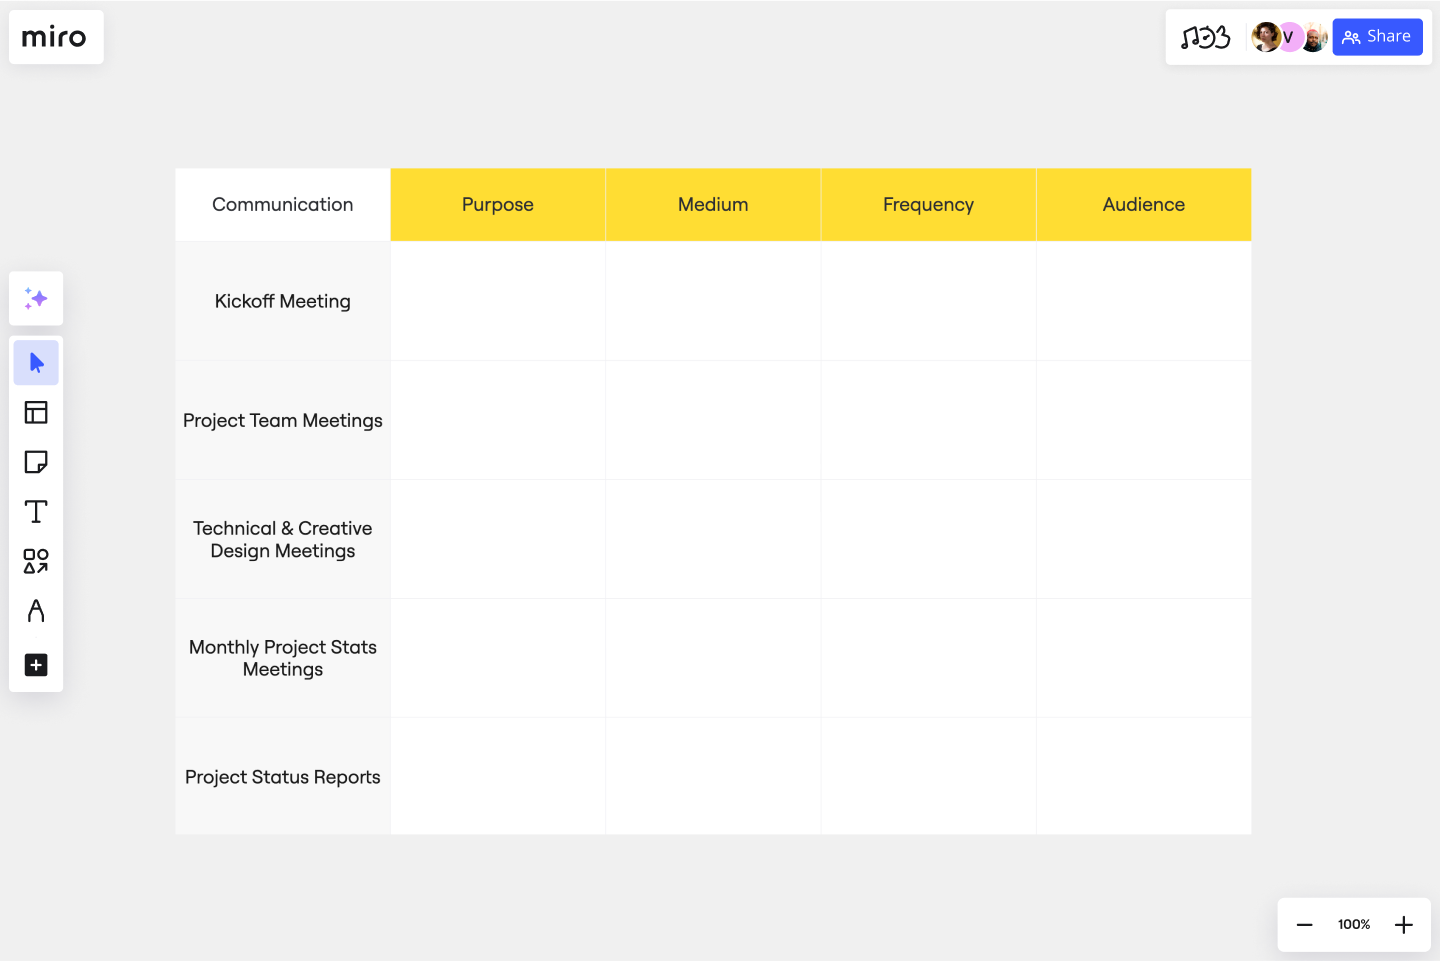Image resolution: width=1440 pixels, height=961 pixels.
Task: Create a sticky note with the note tool
Action: [x=36, y=461]
